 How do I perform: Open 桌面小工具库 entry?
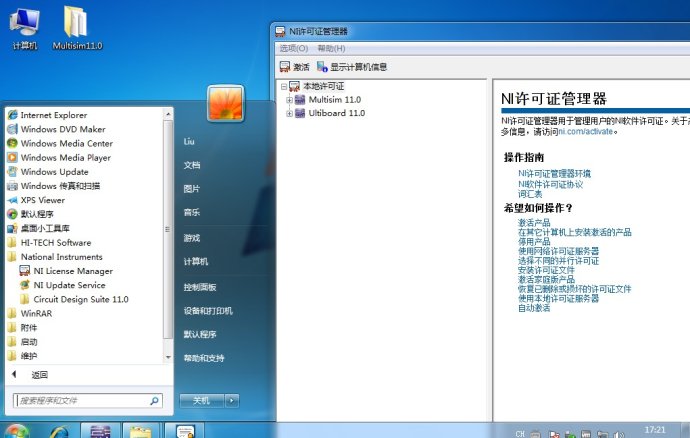point(38,228)
